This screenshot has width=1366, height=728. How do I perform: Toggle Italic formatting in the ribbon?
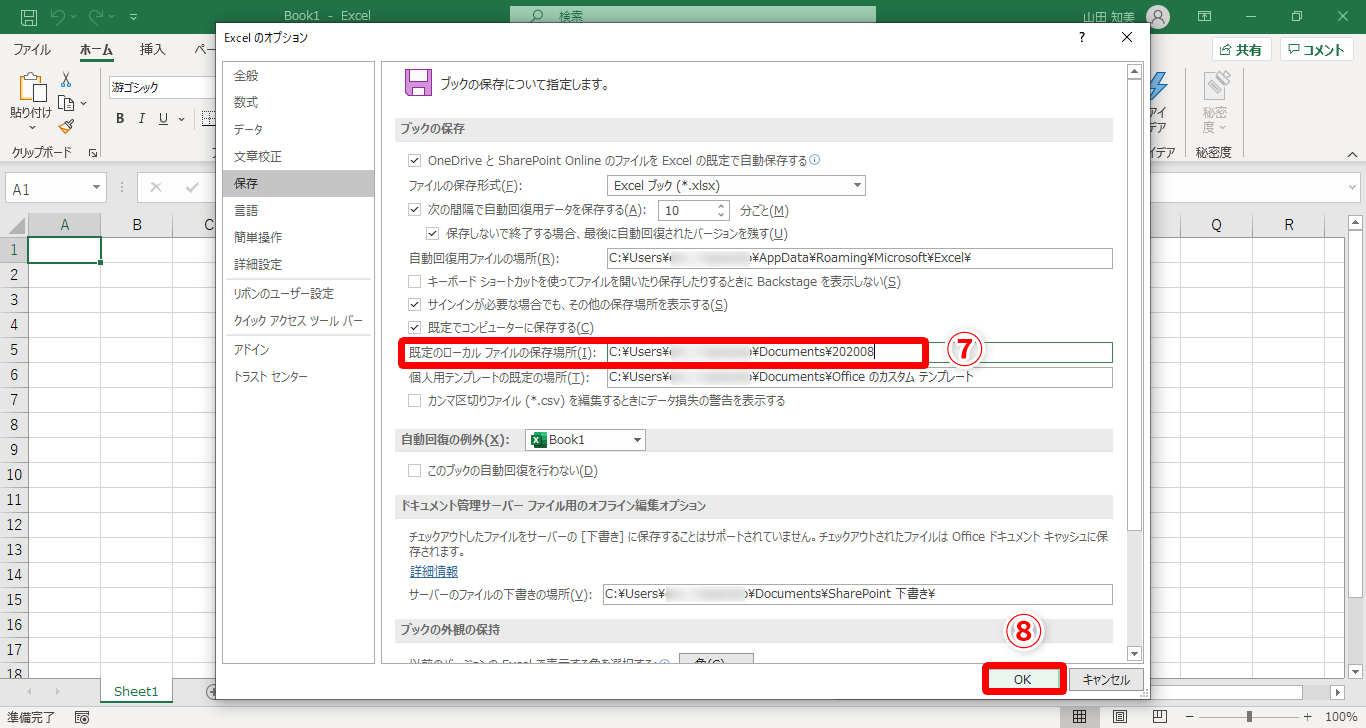point(142,119)
